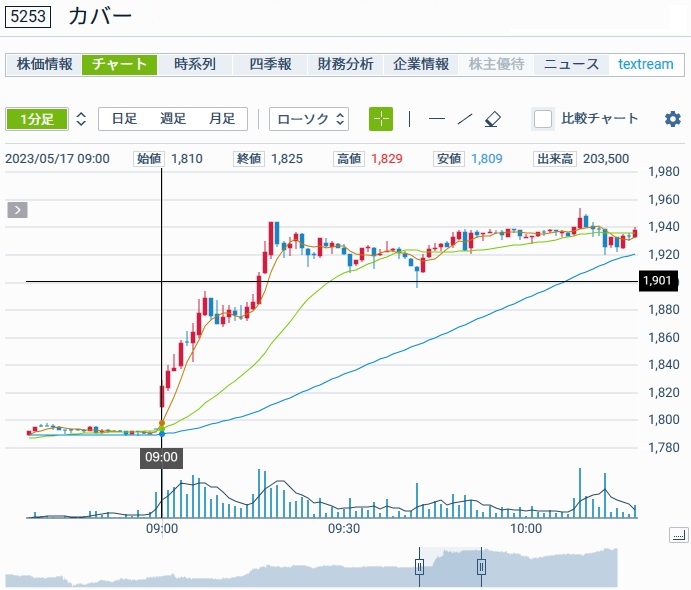691x590 pixels.
Task: Click the textream link
Action: coord(645,64)
